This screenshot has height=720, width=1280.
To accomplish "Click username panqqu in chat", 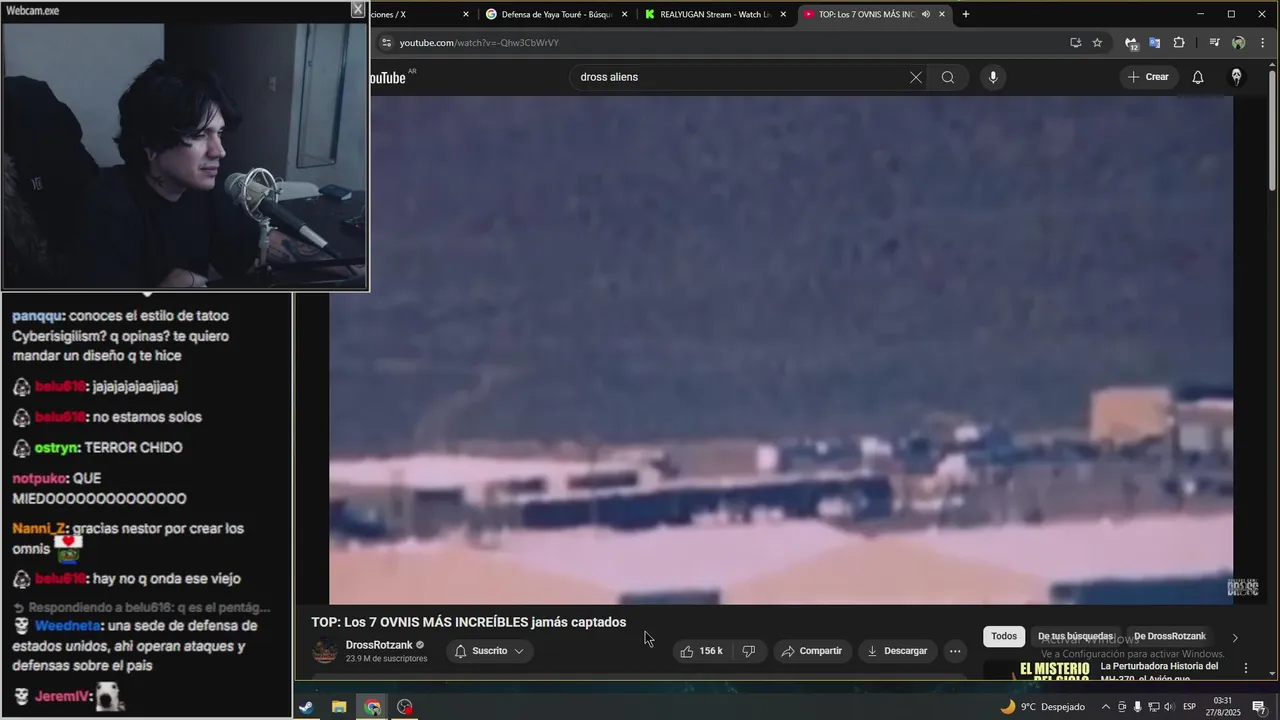I will point(36,316).
